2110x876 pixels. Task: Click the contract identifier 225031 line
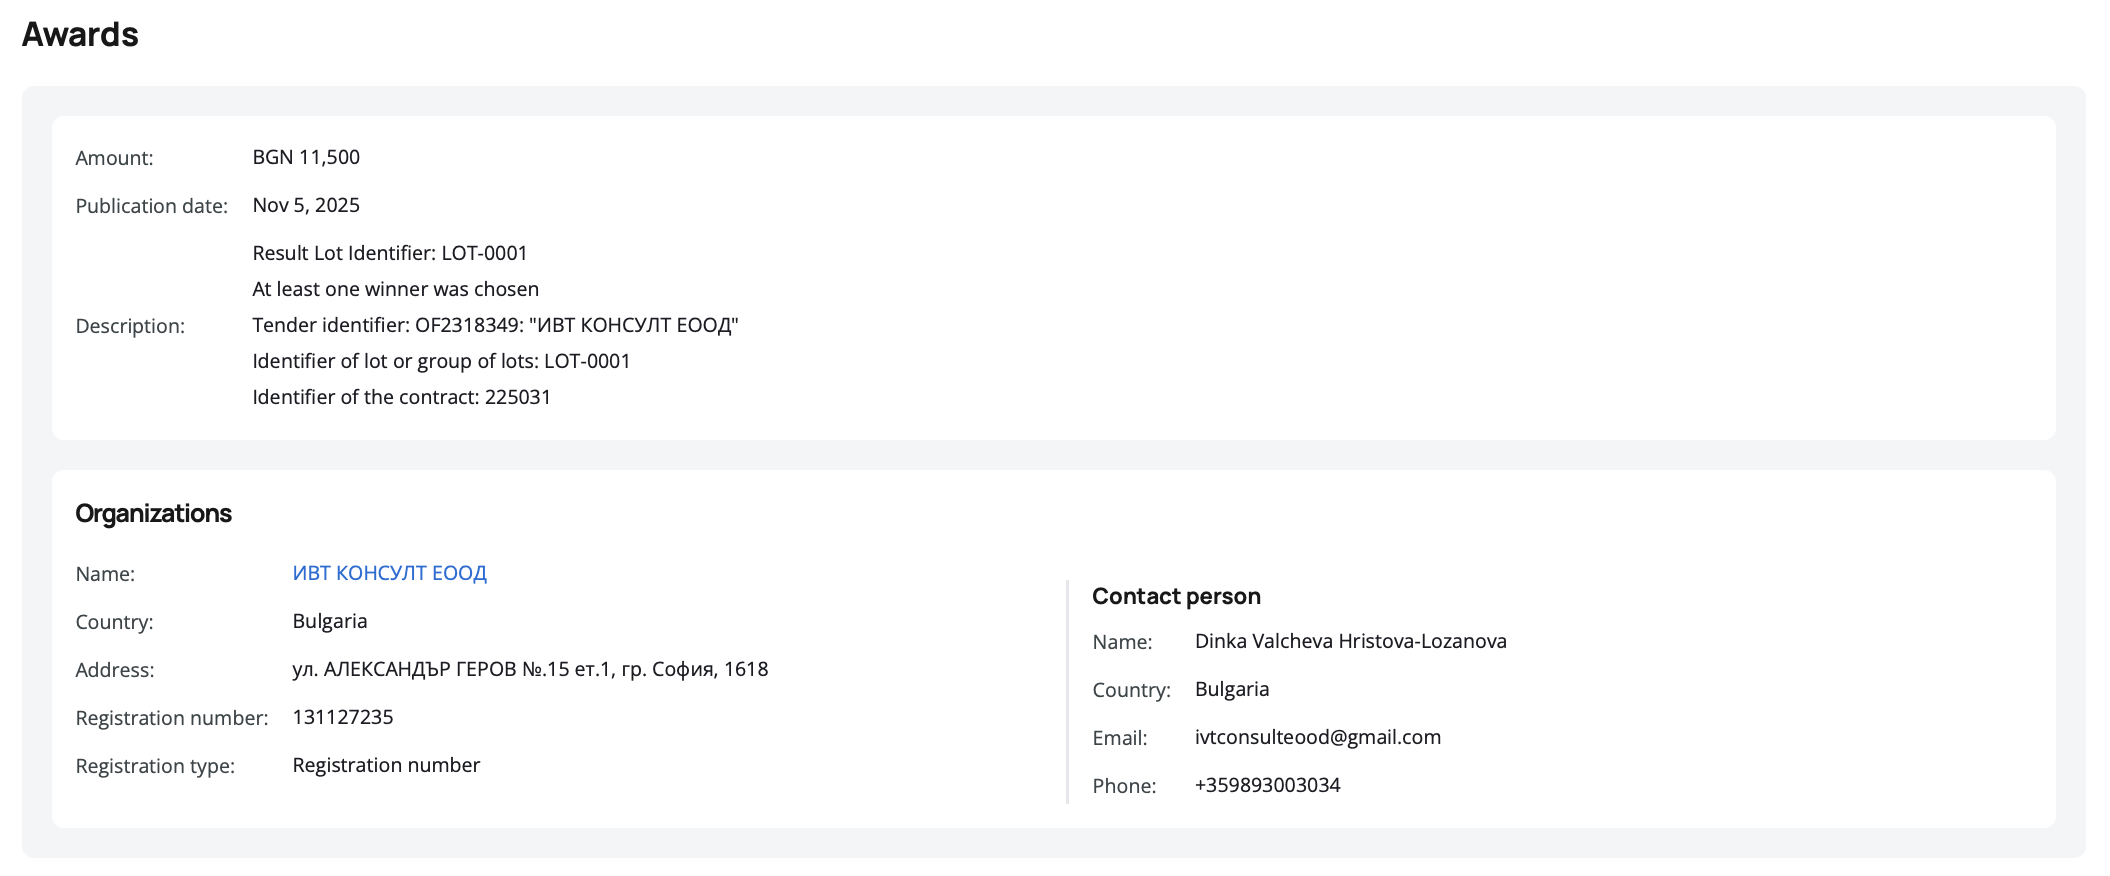point(401,397)
